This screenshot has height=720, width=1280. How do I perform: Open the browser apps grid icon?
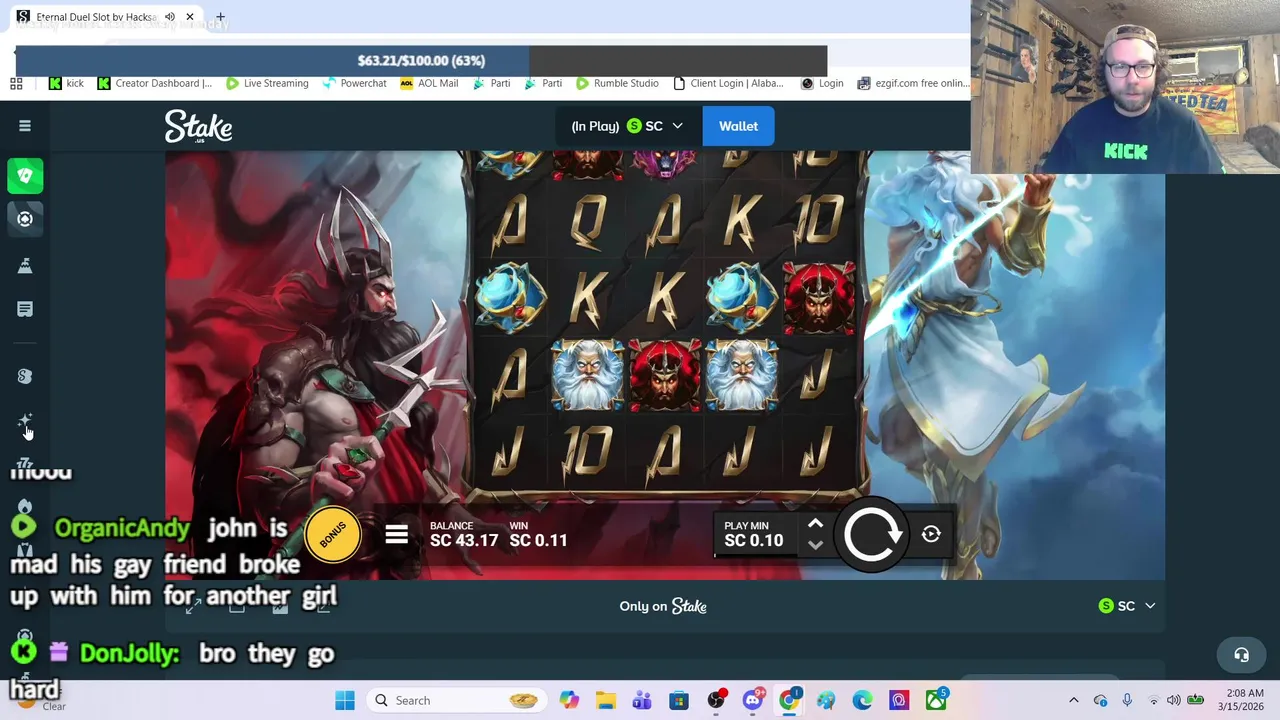click(16, 83)
